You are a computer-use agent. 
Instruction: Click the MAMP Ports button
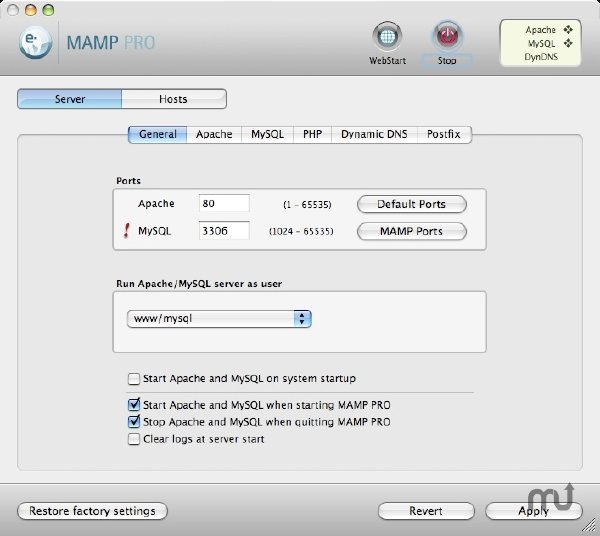pos(412,231)
